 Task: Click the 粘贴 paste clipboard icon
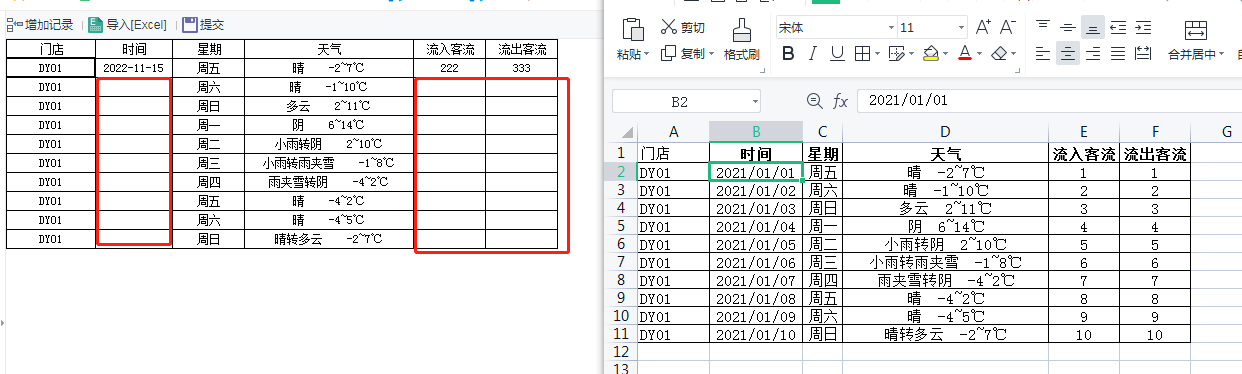633,29
